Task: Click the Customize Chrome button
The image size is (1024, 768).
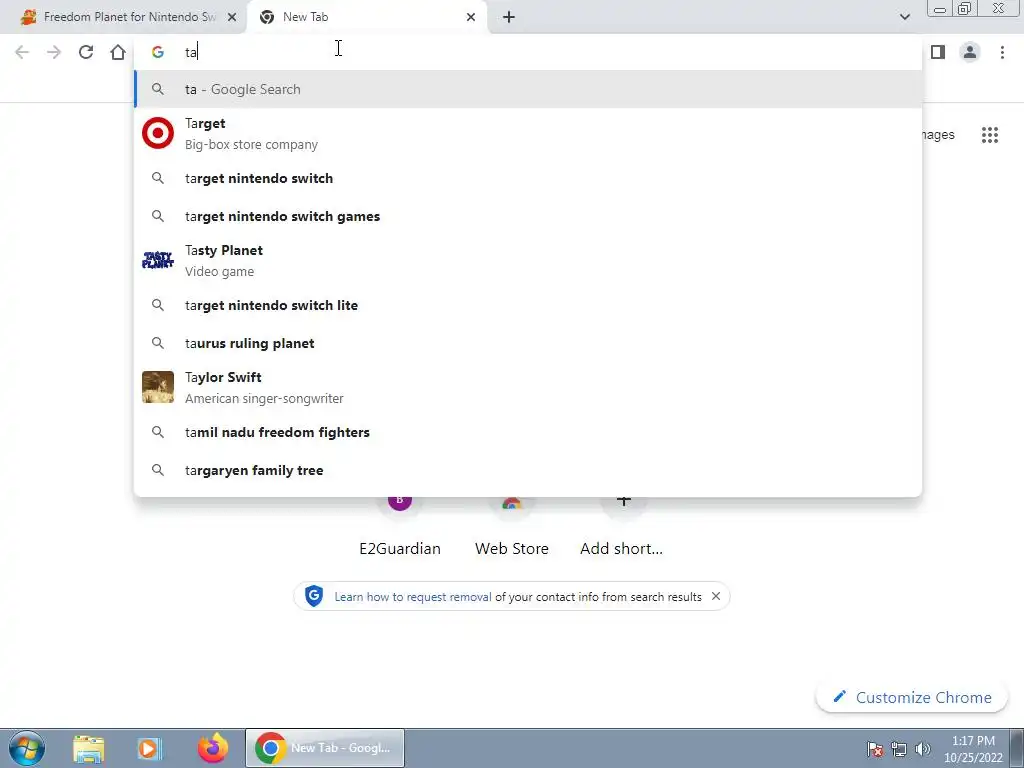Action: pos(912,697)
